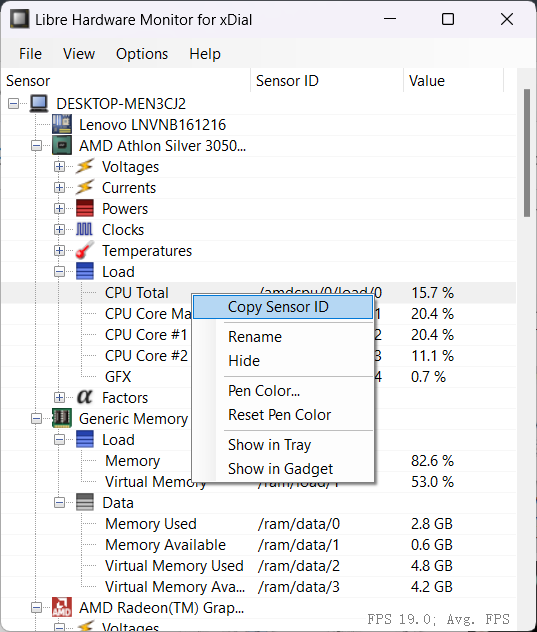
Task: Open the File menu
Action: [x=30, y=54]
